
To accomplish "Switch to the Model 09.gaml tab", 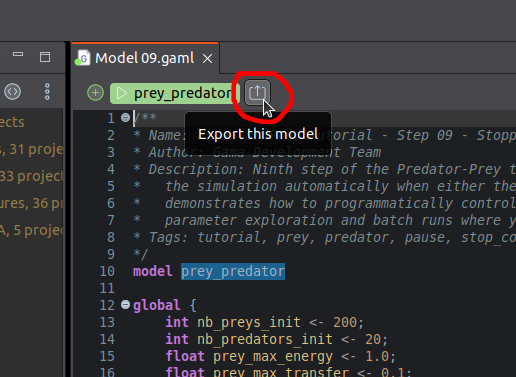I will point(144,58).
